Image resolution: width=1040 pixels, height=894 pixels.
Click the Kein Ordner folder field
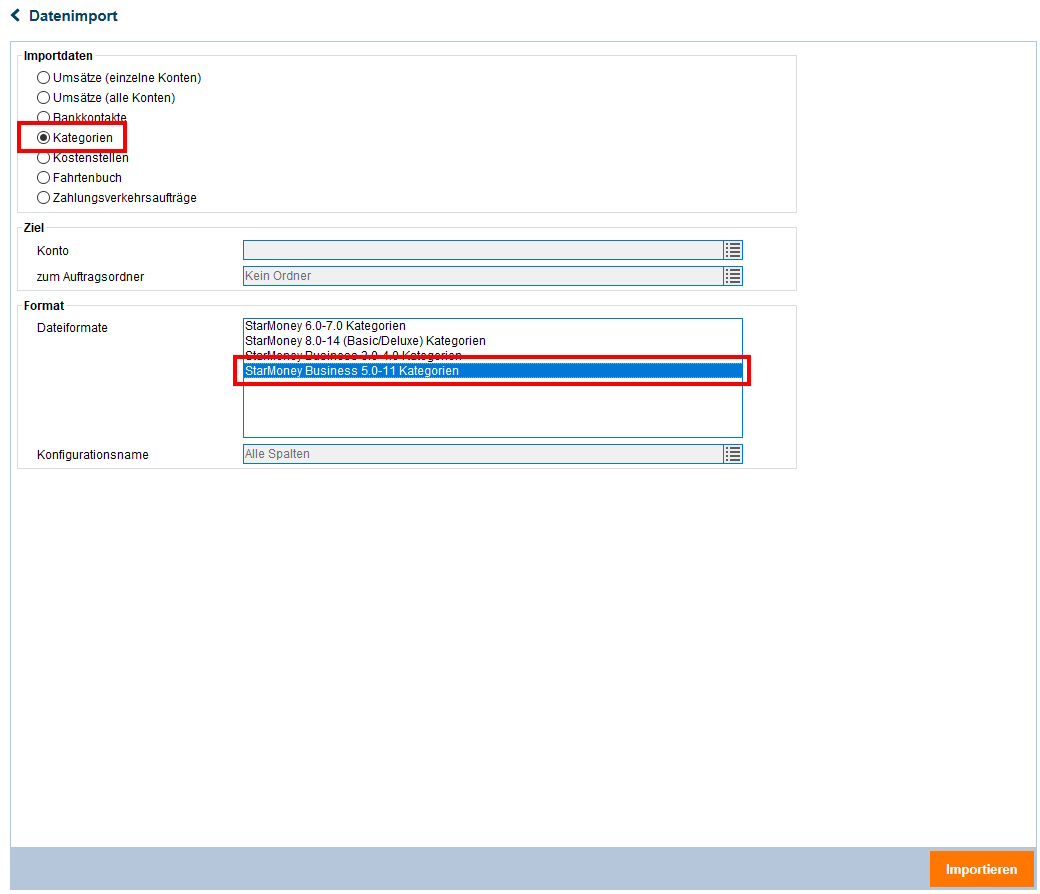pyautogui.click(x=483, y=276)
